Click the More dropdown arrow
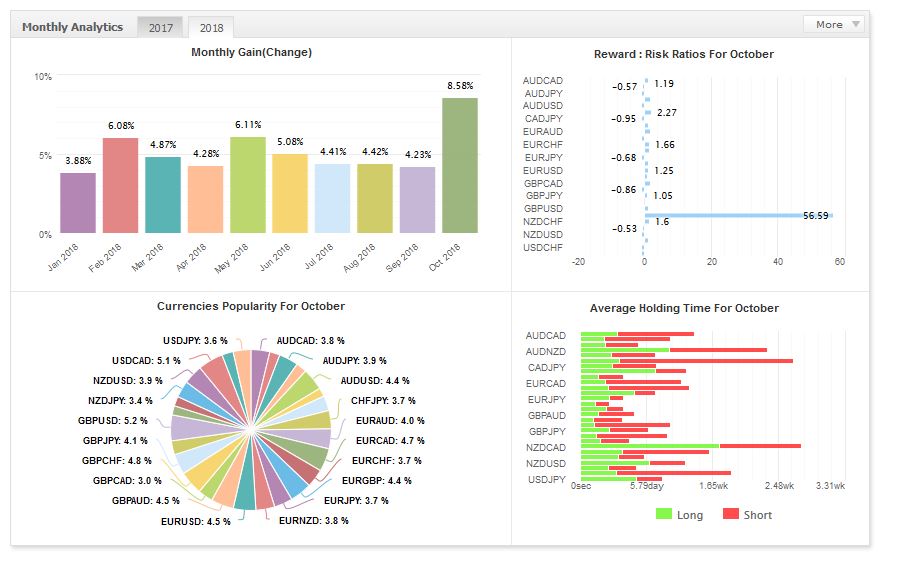The image size is (913, 579). (855, 24)
